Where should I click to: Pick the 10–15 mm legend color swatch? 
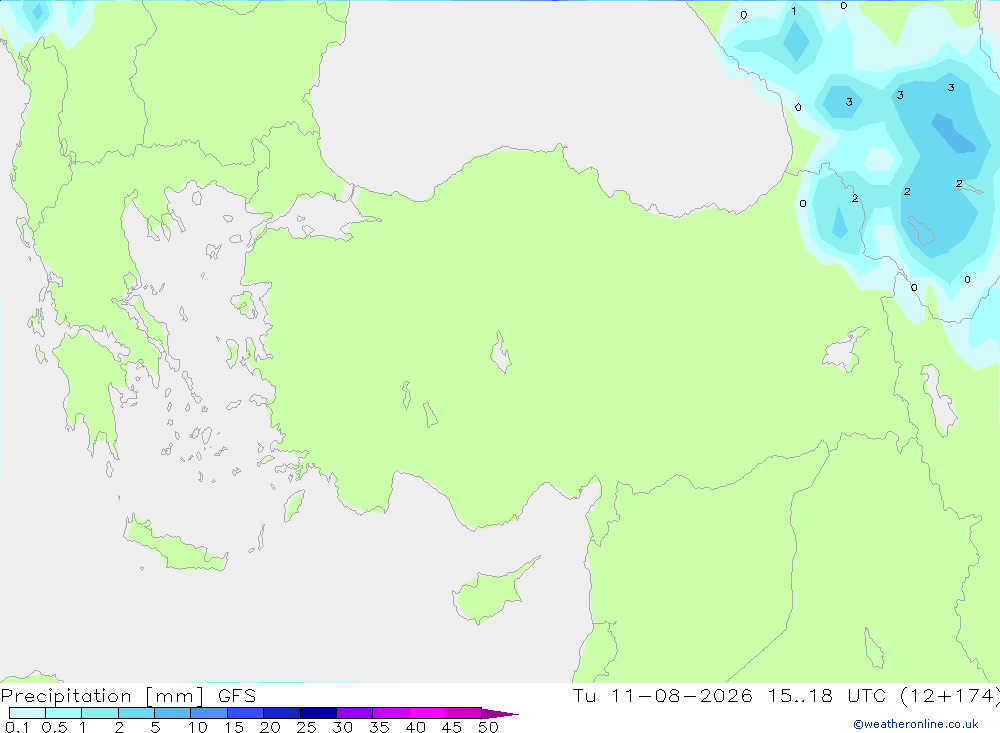point(209,713)
